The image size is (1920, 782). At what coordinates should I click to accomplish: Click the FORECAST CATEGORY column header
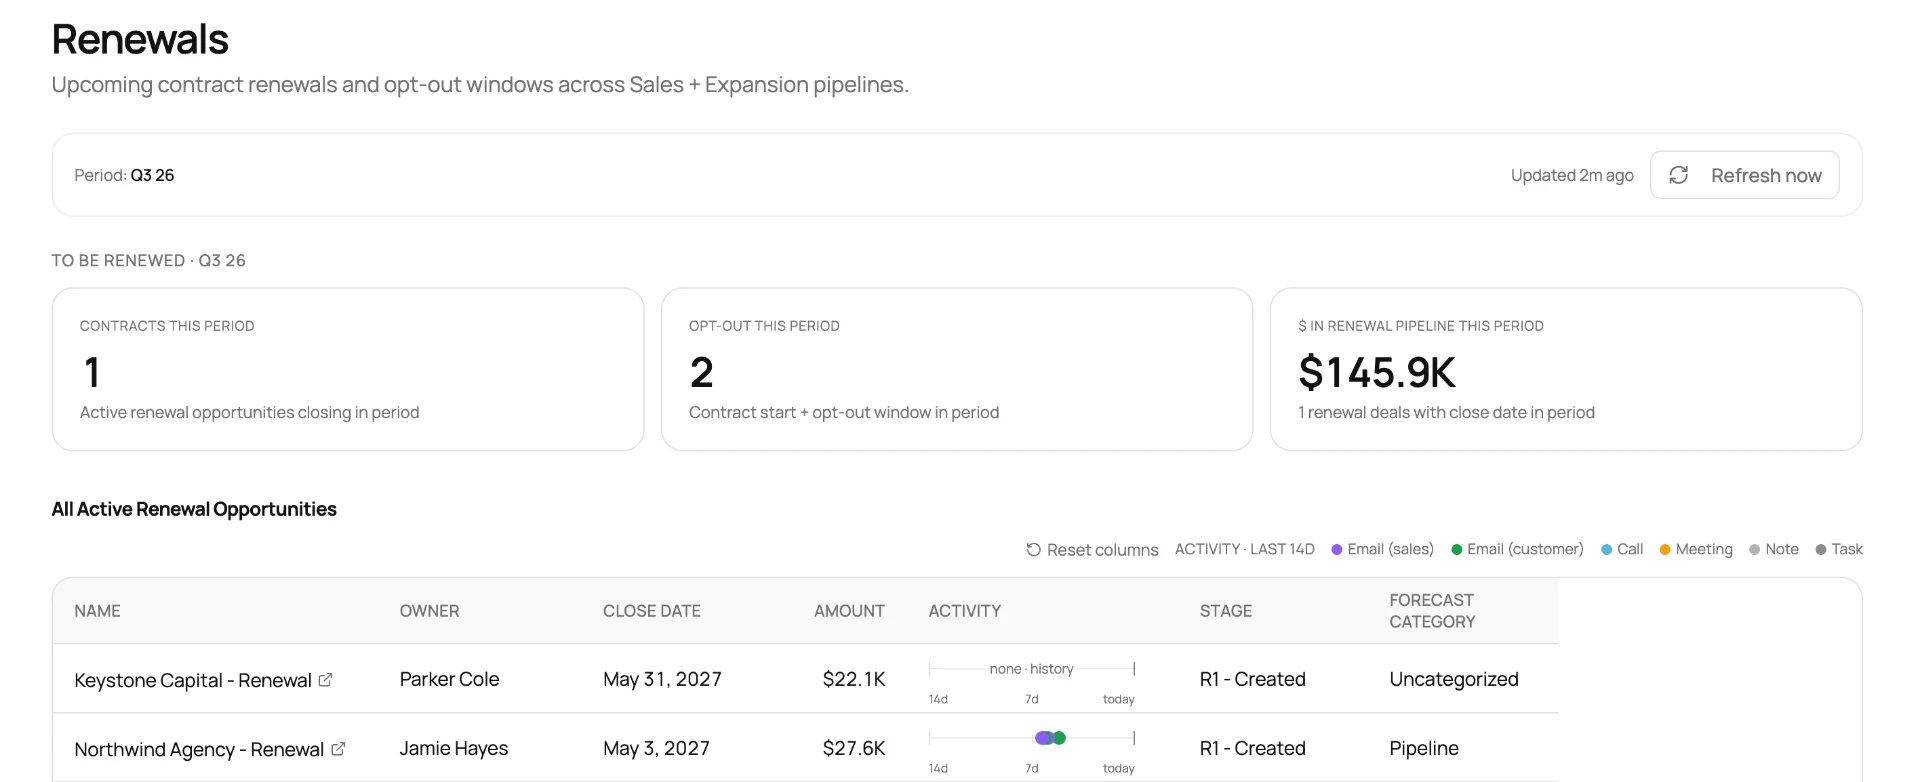1432,611
